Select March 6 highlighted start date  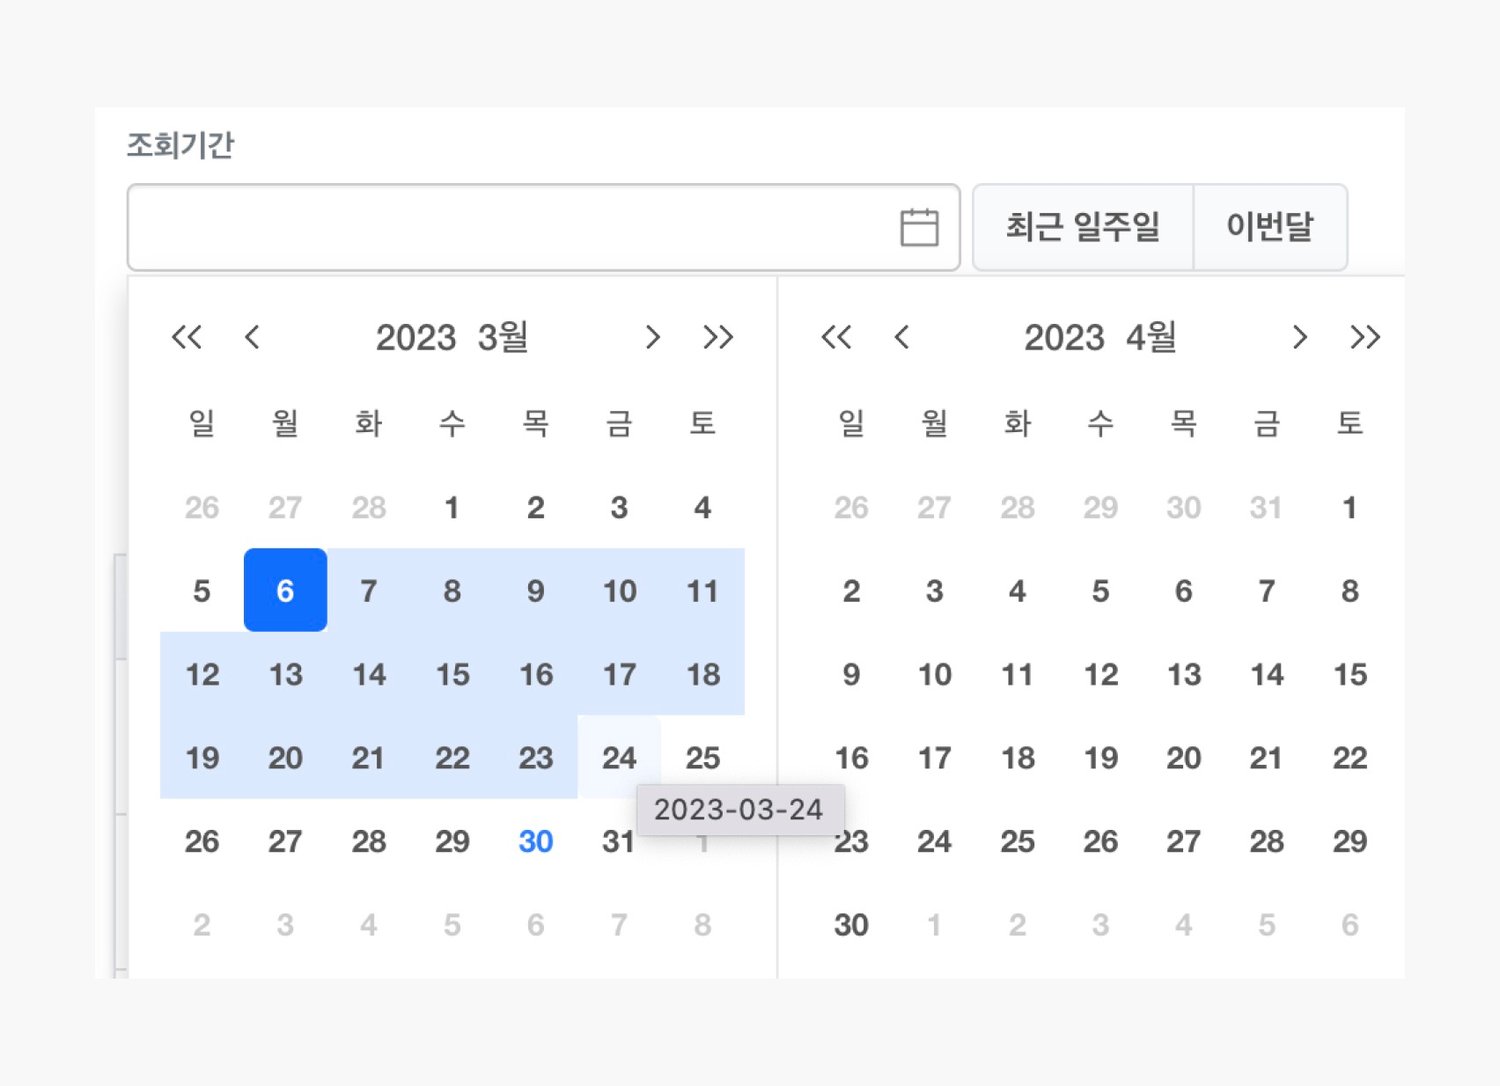coord(285,591)
